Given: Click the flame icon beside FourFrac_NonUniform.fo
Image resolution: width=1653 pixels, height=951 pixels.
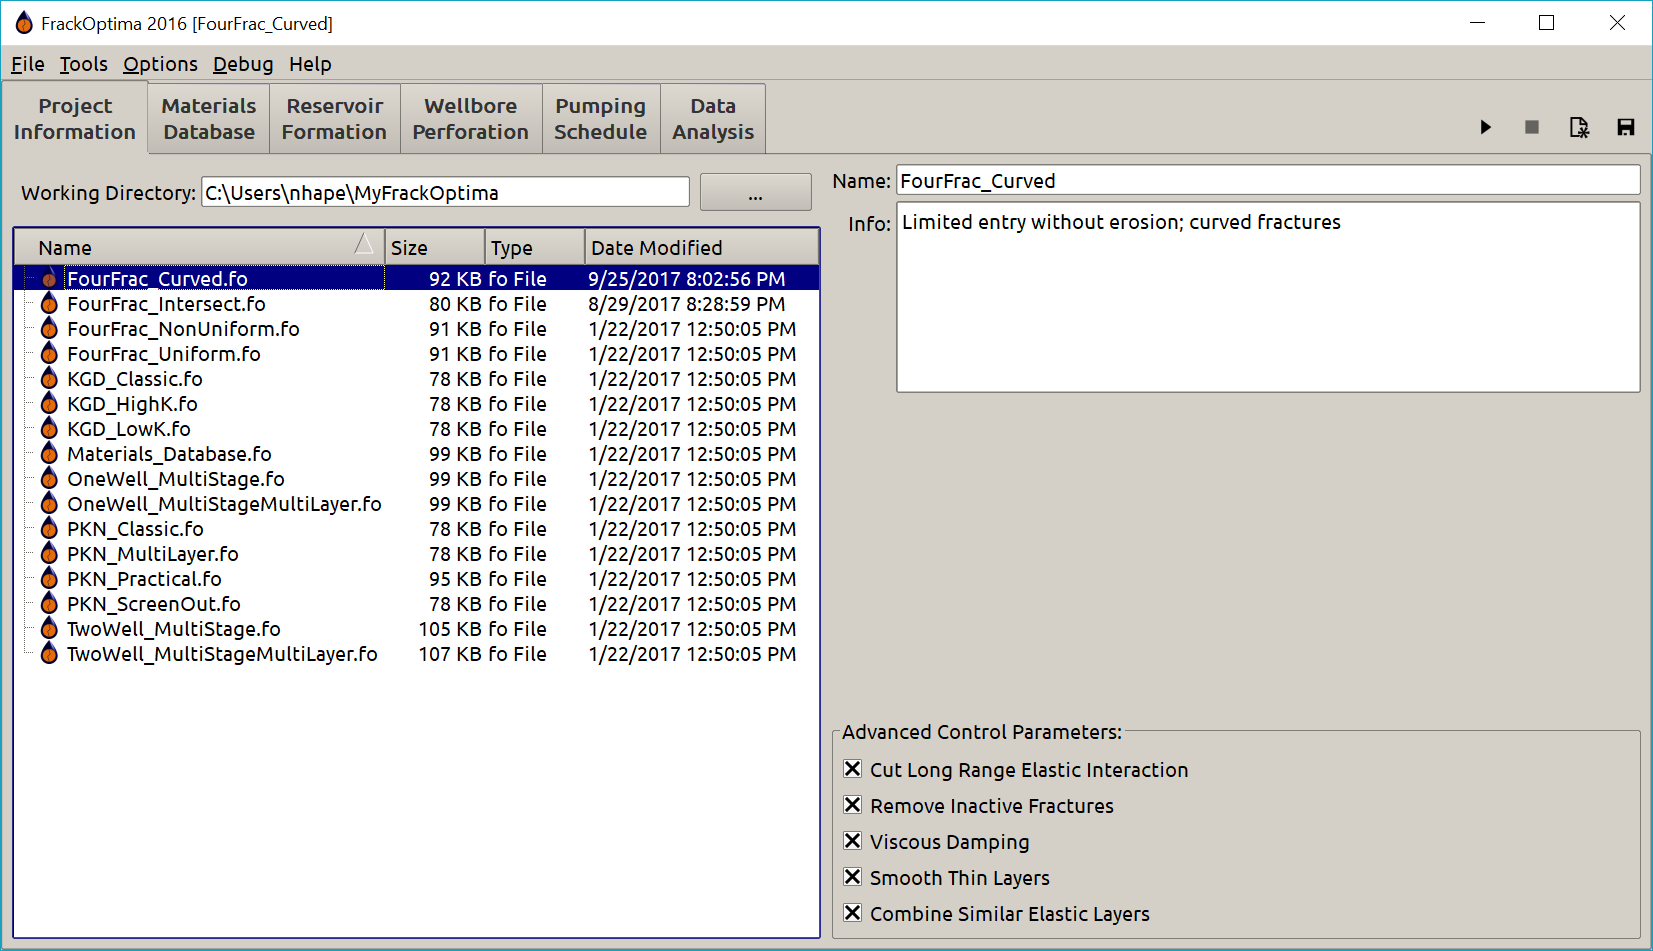Looking at the screenshot, I should click(x=49, y=328).
